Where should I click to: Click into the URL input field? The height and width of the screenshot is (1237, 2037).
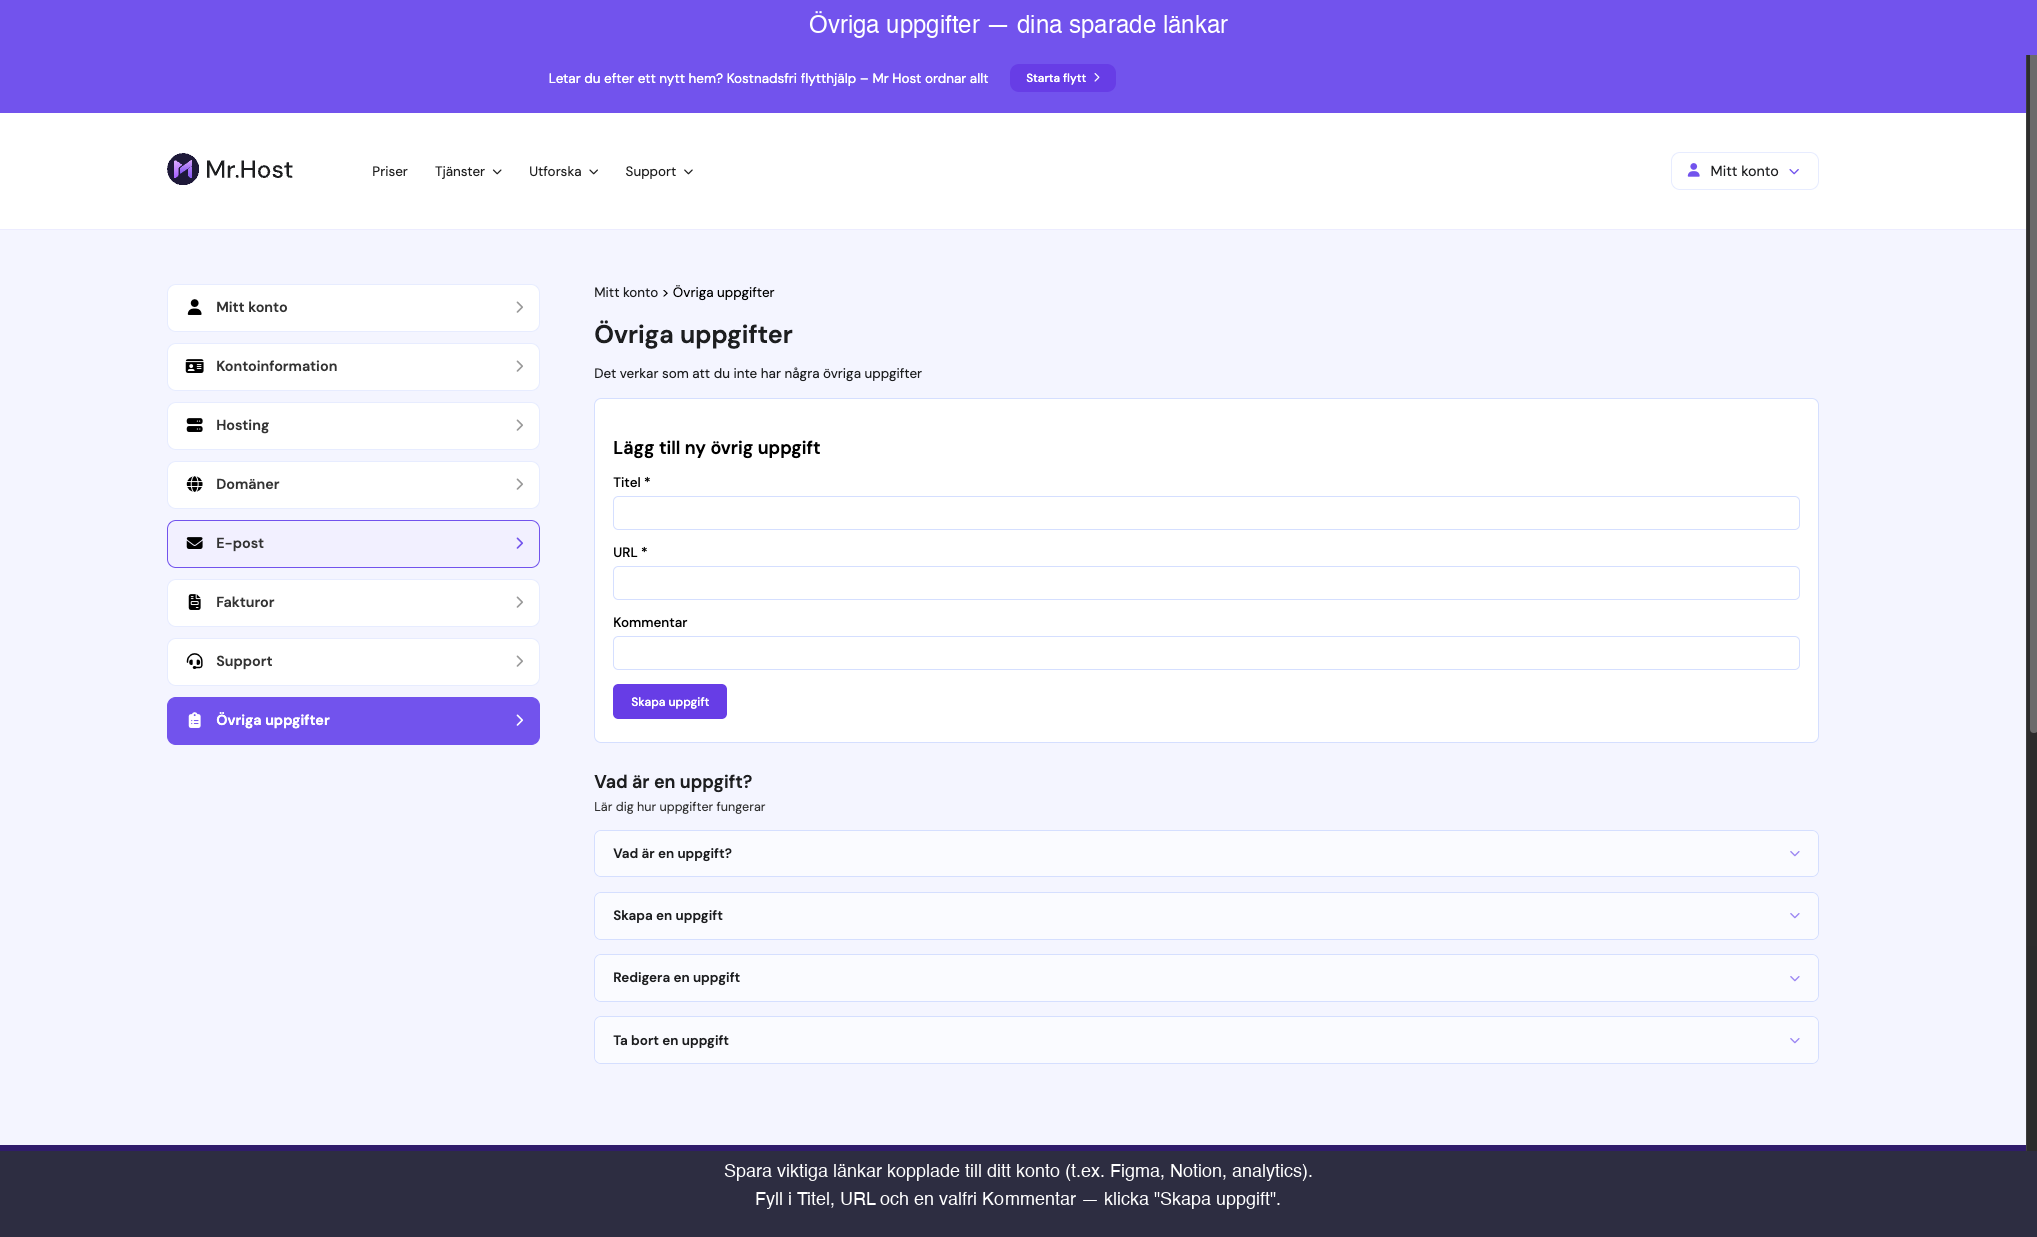coord(1205,583)
